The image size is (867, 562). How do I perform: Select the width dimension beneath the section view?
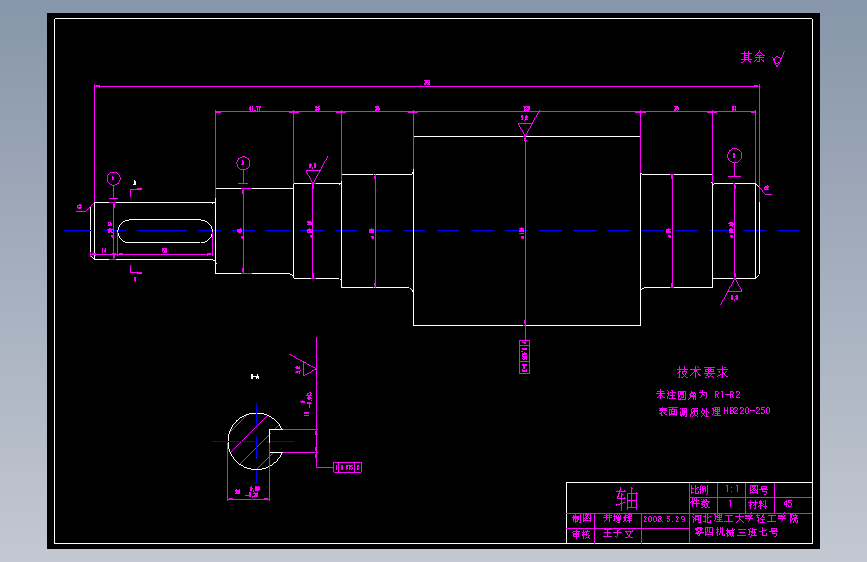pos(248,495)
